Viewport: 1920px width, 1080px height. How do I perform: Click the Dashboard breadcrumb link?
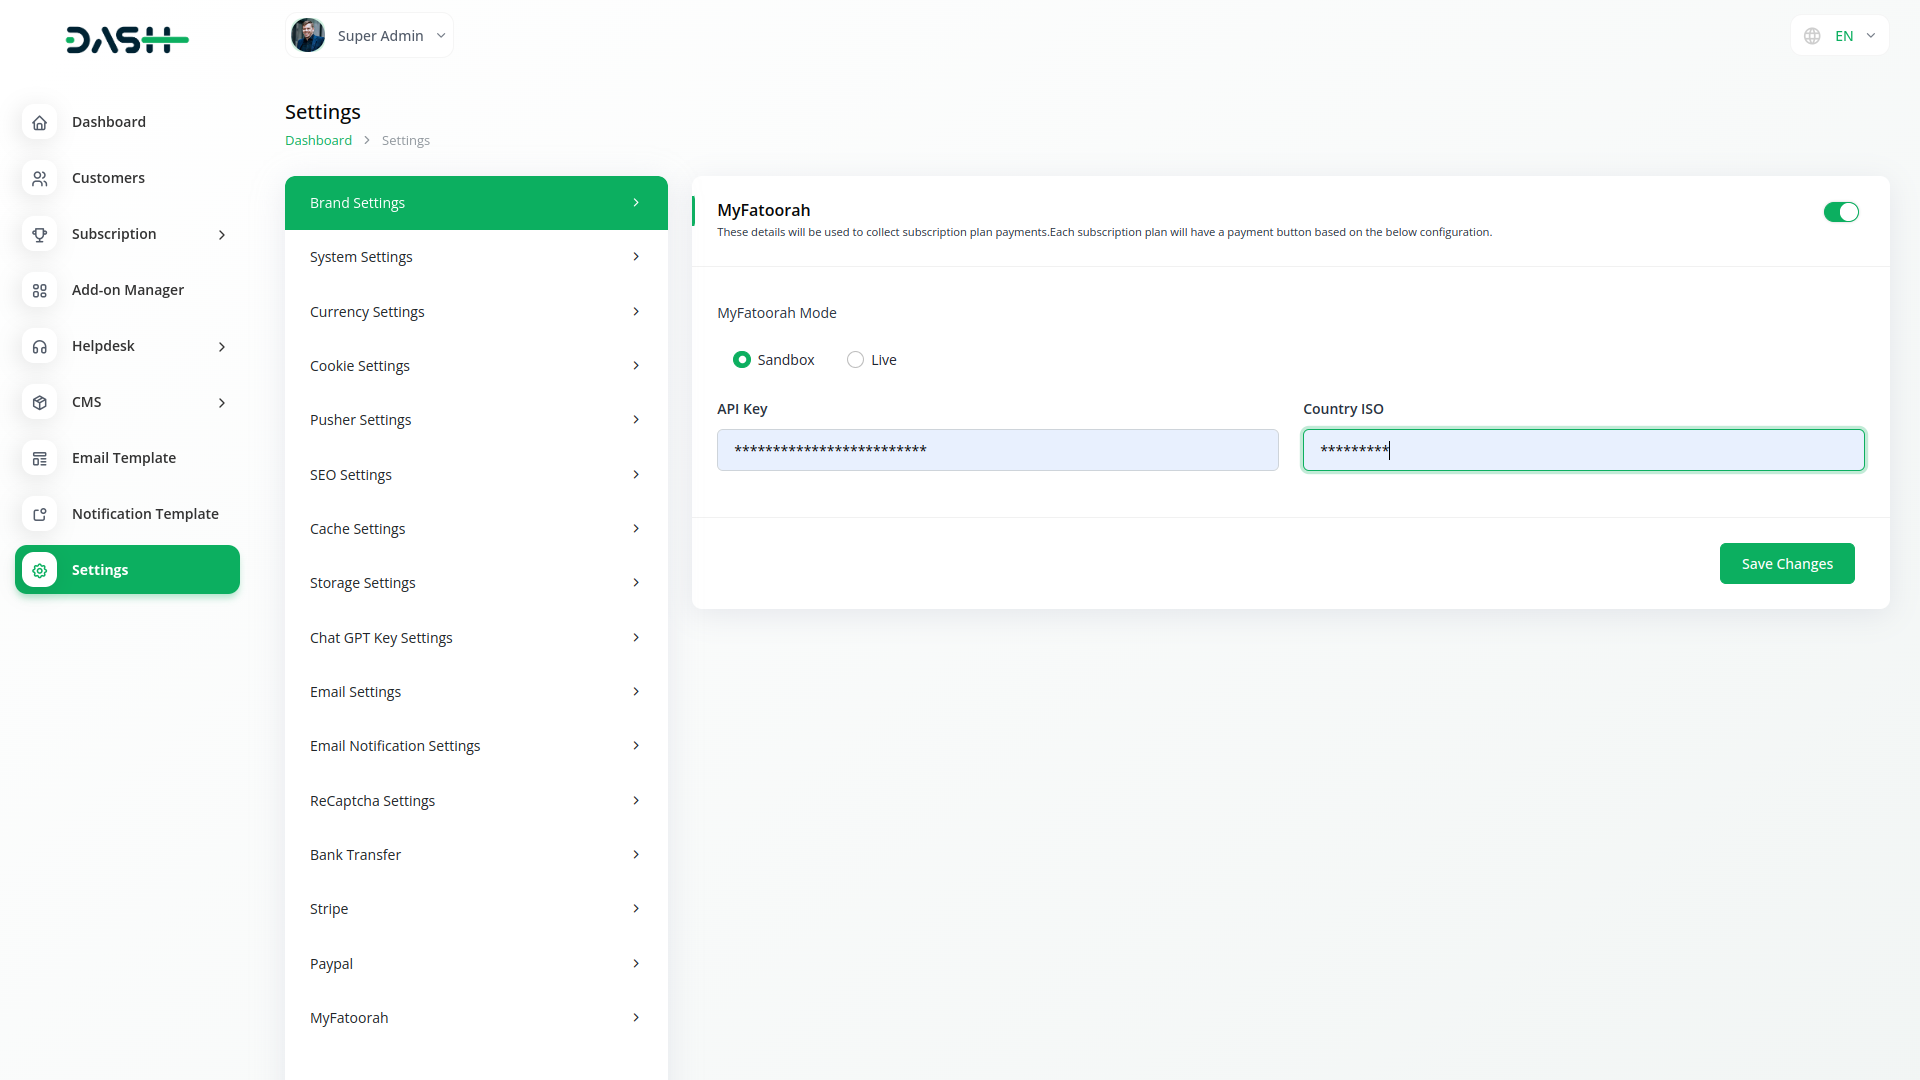pyautogui.click(x=318, y=141)
